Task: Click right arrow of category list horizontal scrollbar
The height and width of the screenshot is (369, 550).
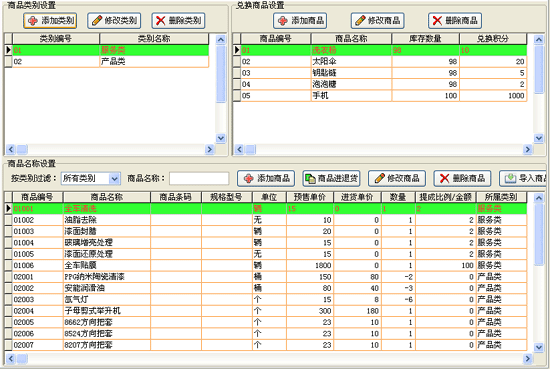Action: pos(209,149)
